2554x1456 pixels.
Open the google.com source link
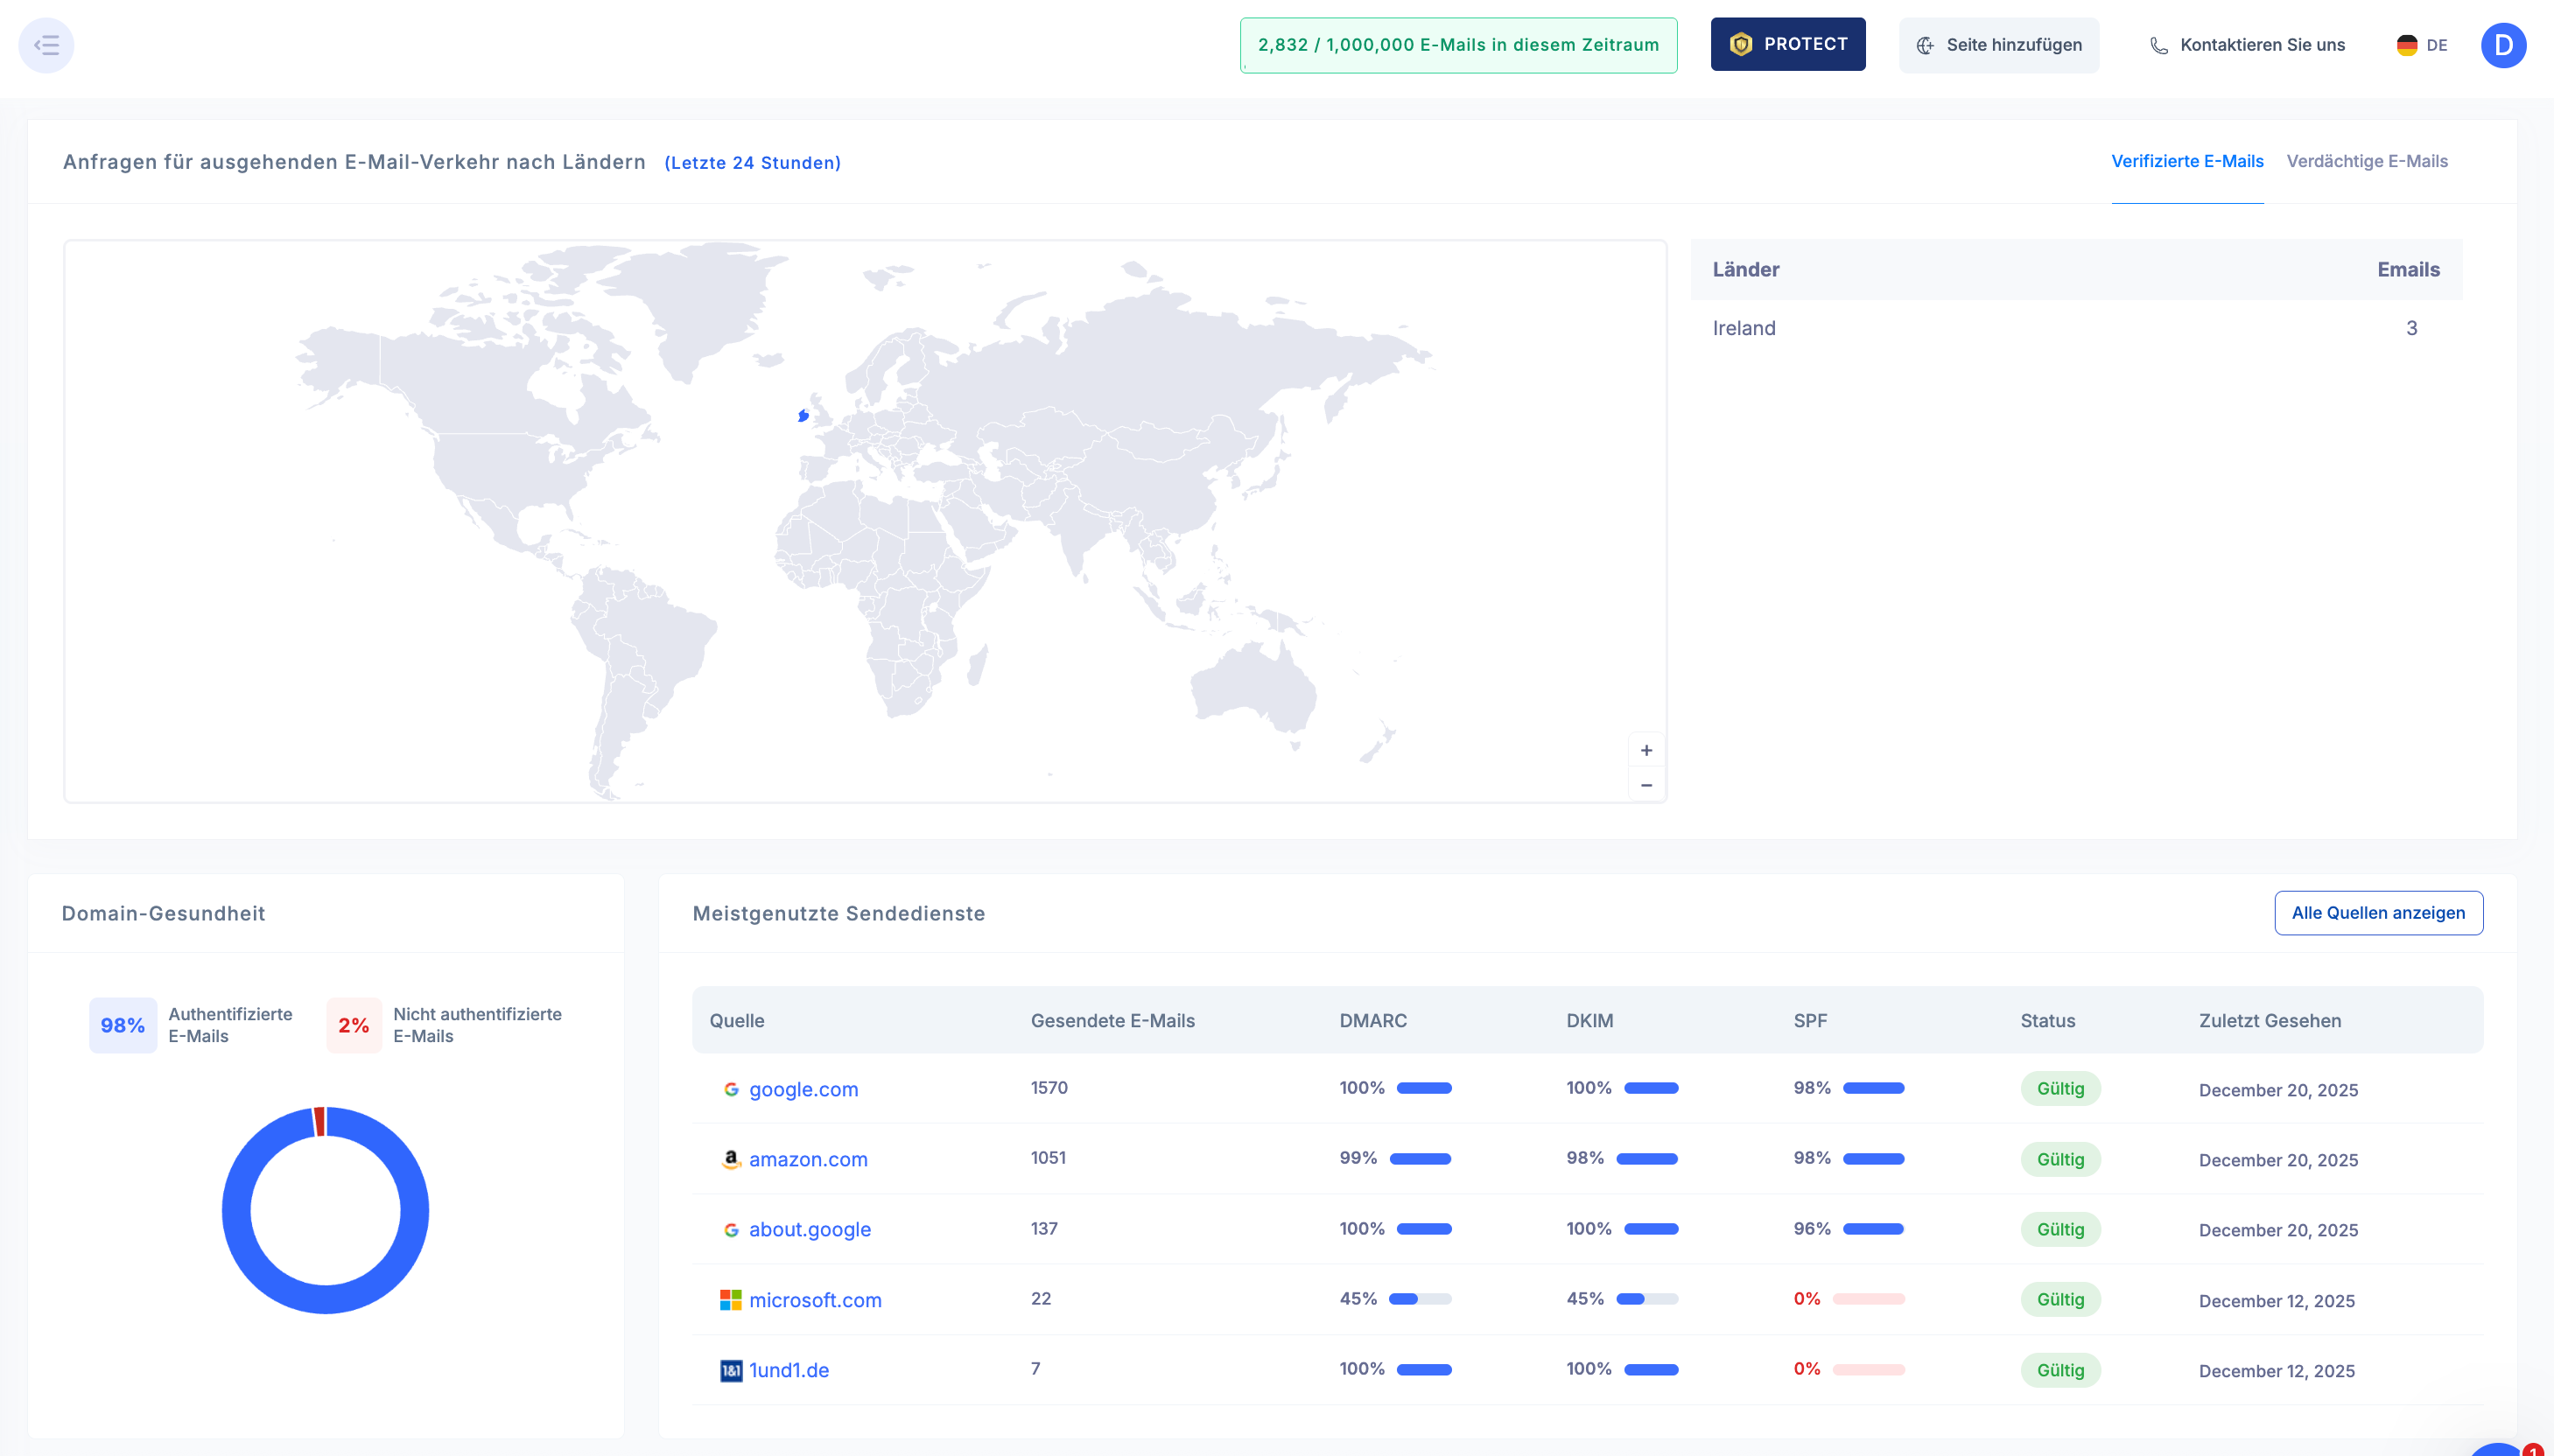pyautogui.click(x=803, y=1089)
